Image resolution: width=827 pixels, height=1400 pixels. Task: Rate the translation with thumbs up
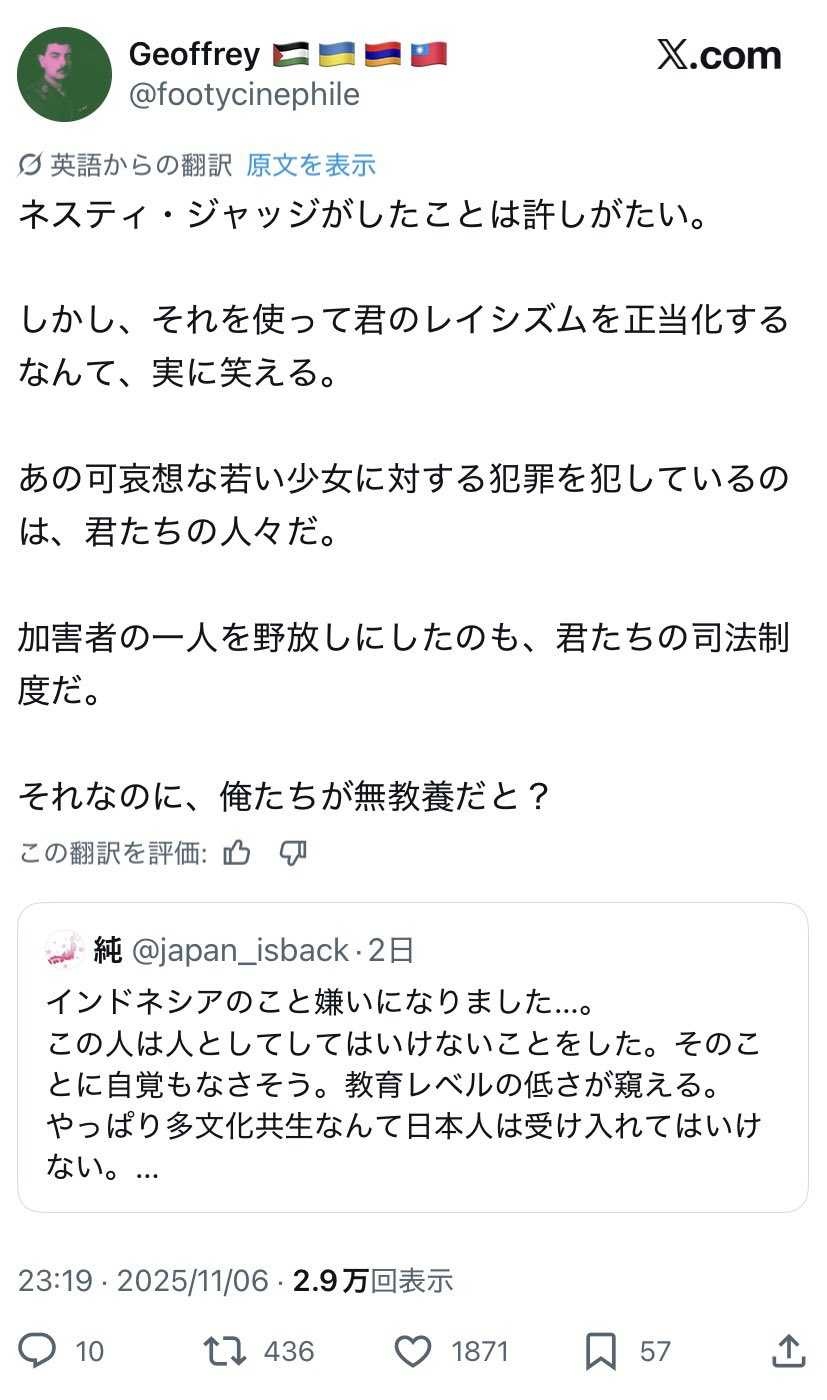point(237,853)
